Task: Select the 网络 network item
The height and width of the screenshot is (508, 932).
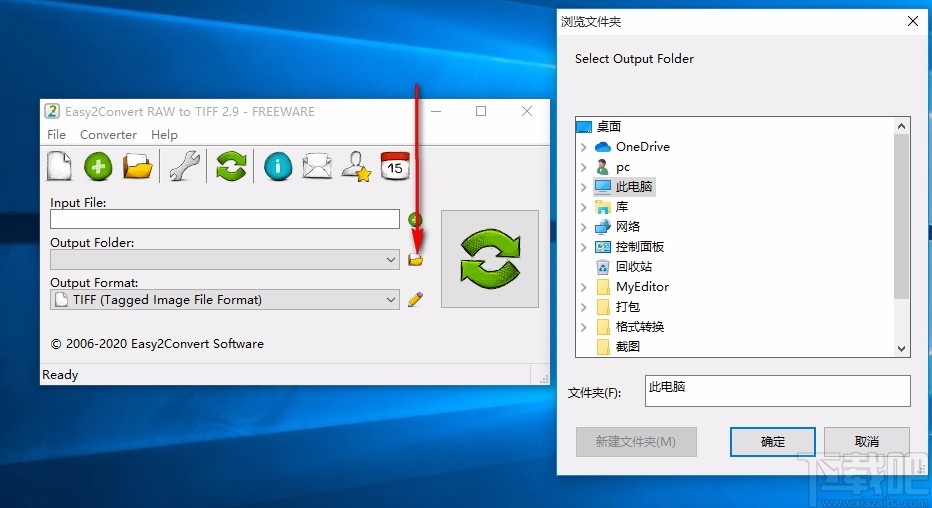Action: tap(628, 226)
